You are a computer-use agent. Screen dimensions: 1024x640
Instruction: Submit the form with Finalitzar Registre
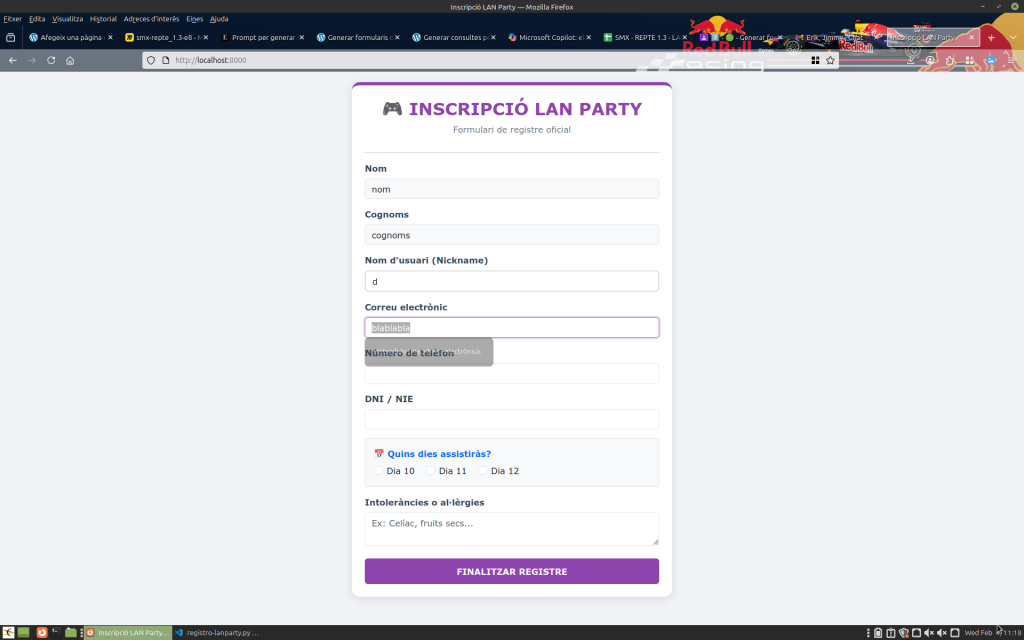click(511, 571)
